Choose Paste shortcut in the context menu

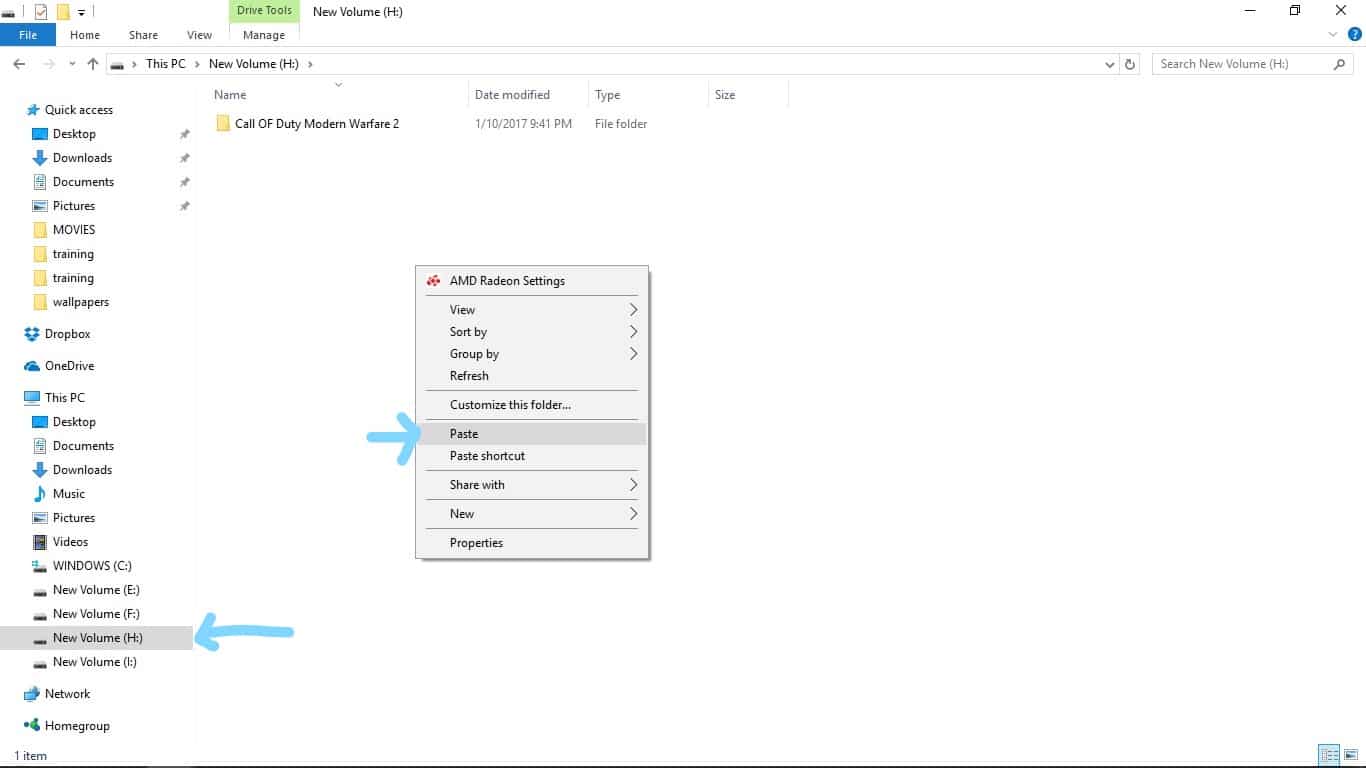tap(532, 456)
